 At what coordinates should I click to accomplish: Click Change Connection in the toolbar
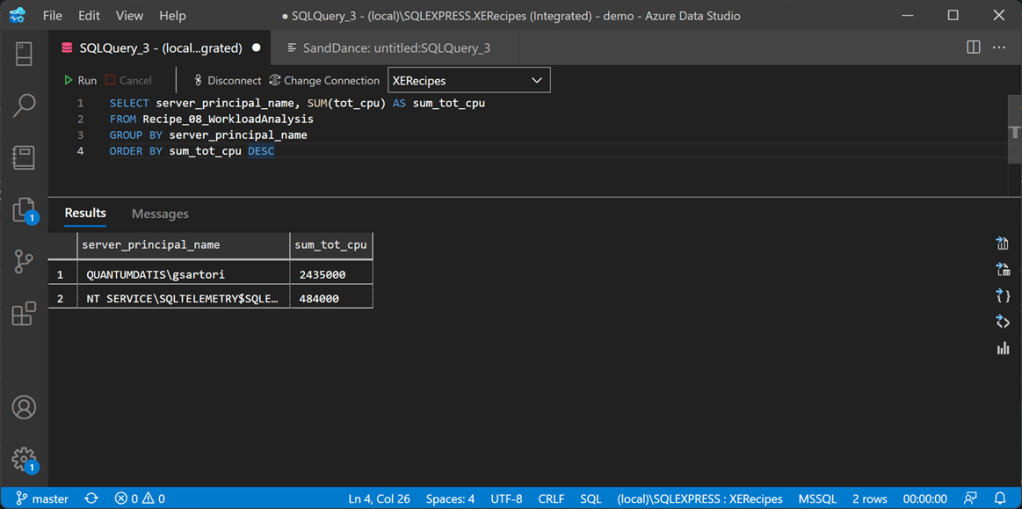324,80
